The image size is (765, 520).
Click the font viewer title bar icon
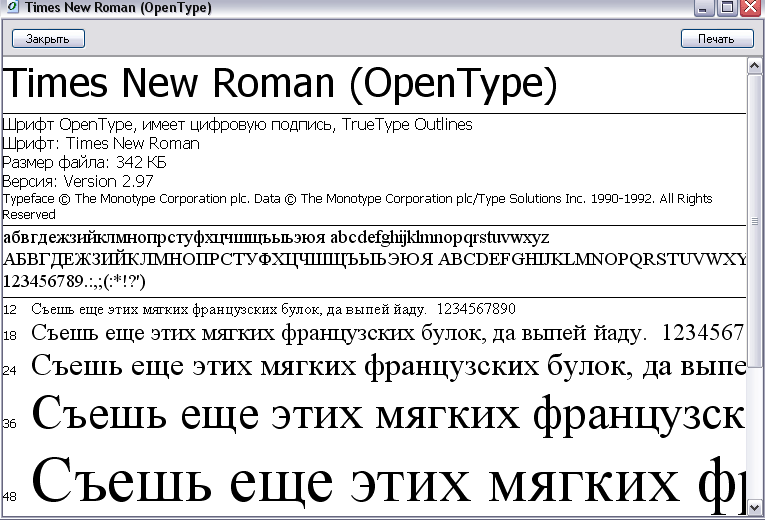[x=12, y=7]
